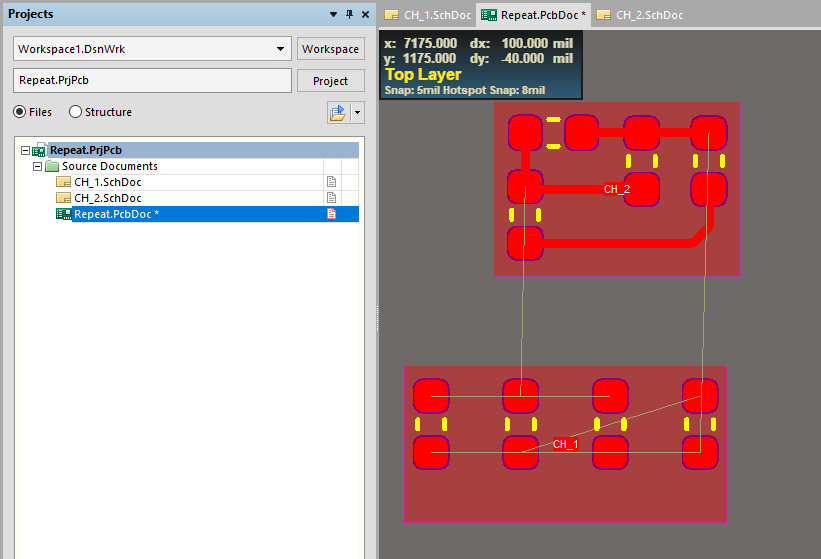Pin the Projects panel
The width and height of the screenshot is (821, 559).
pos(349,15)
